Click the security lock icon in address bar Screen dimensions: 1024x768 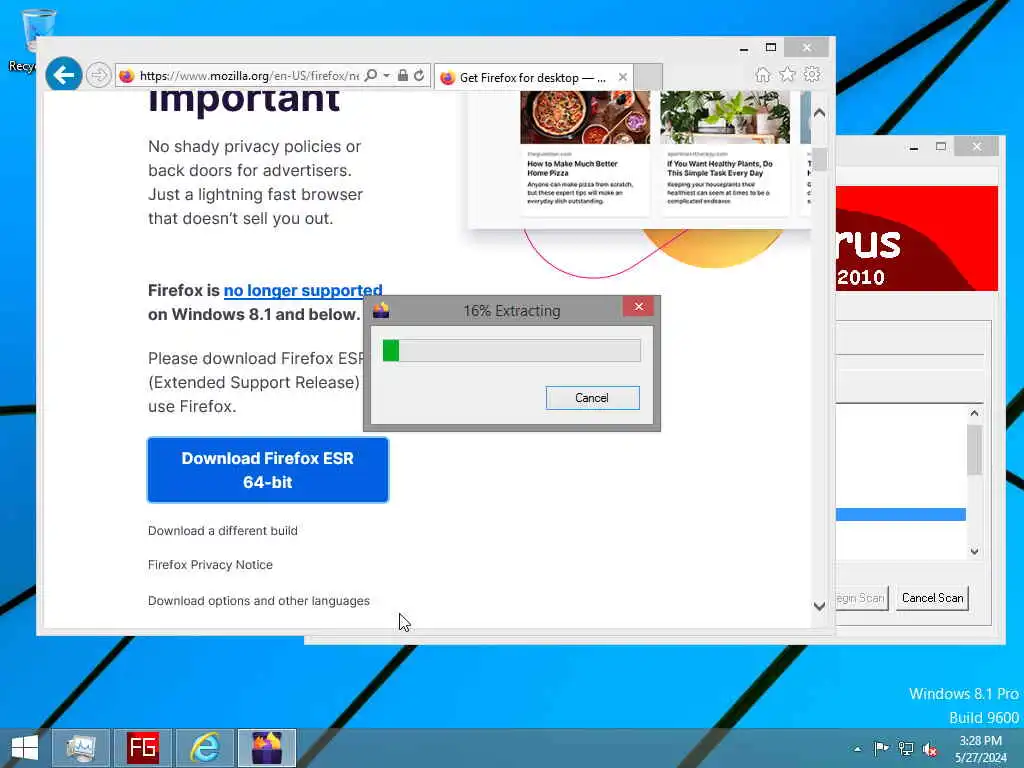pos(403,76)
